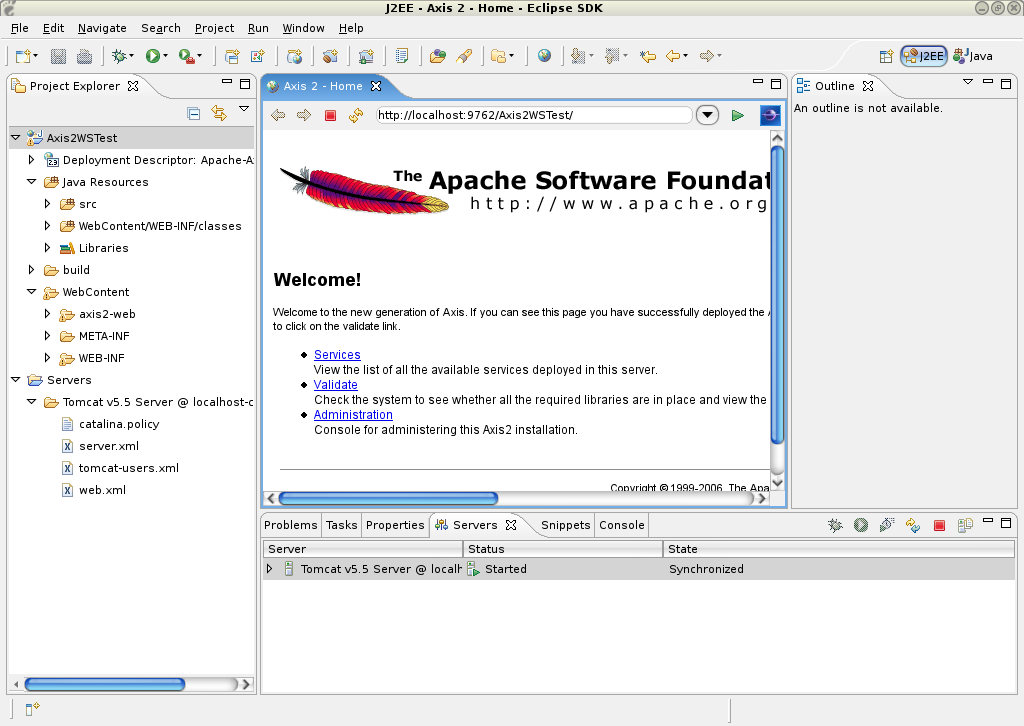This screenshot has width=1024, height=726.
Task: Collapse the WebContent folder node
Action: 31,292
